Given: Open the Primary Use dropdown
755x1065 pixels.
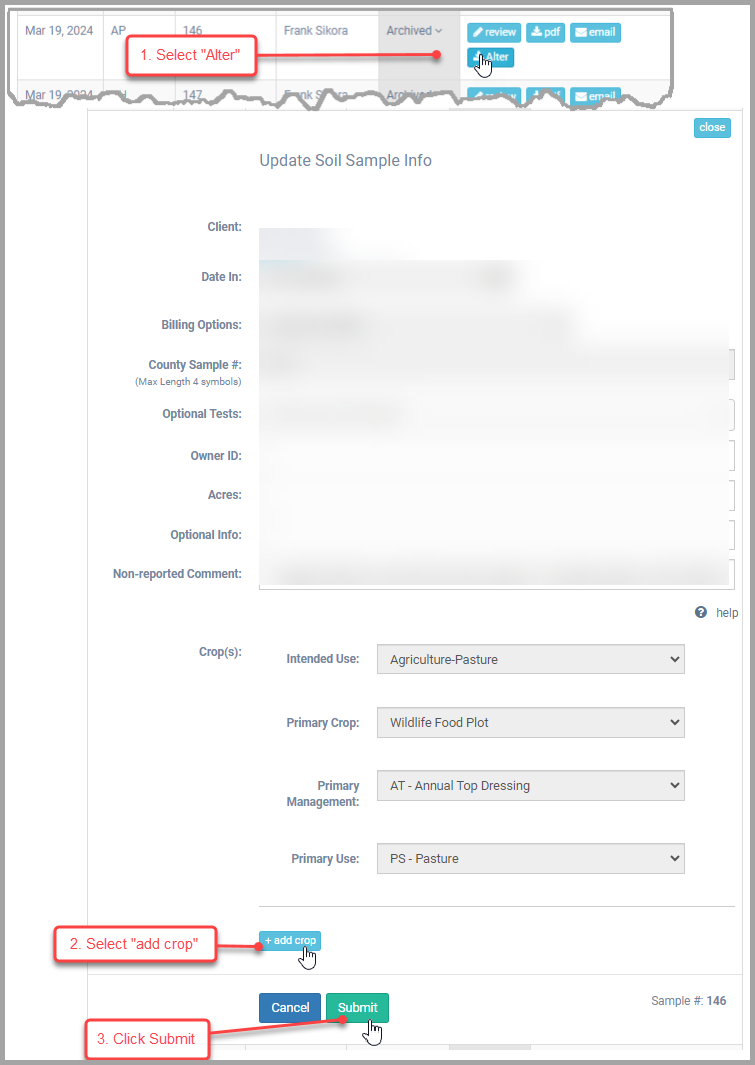Looking at the screenshot, I should pos(530,859).
